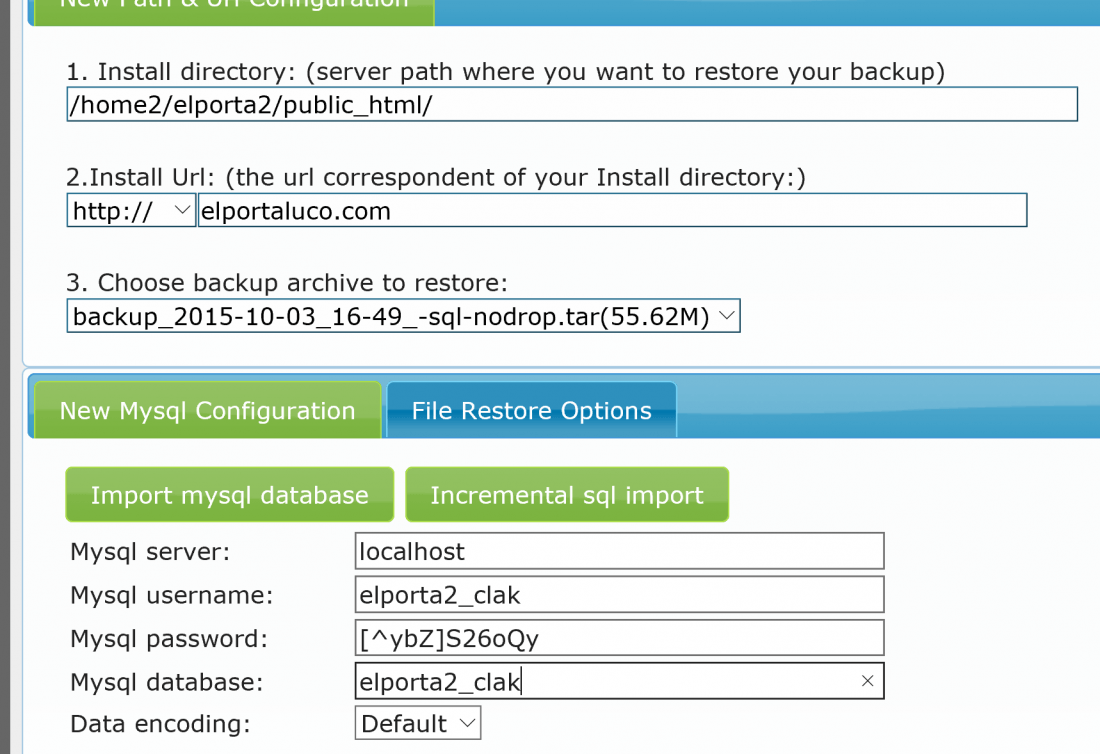Select the Mysql username input field
Image resolution: width=1100 pixels, height=754 pixels.
[x=619, y=595]
